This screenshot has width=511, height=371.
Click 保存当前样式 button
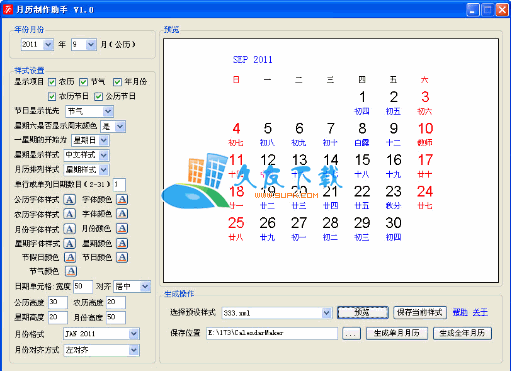coord(419,313)
